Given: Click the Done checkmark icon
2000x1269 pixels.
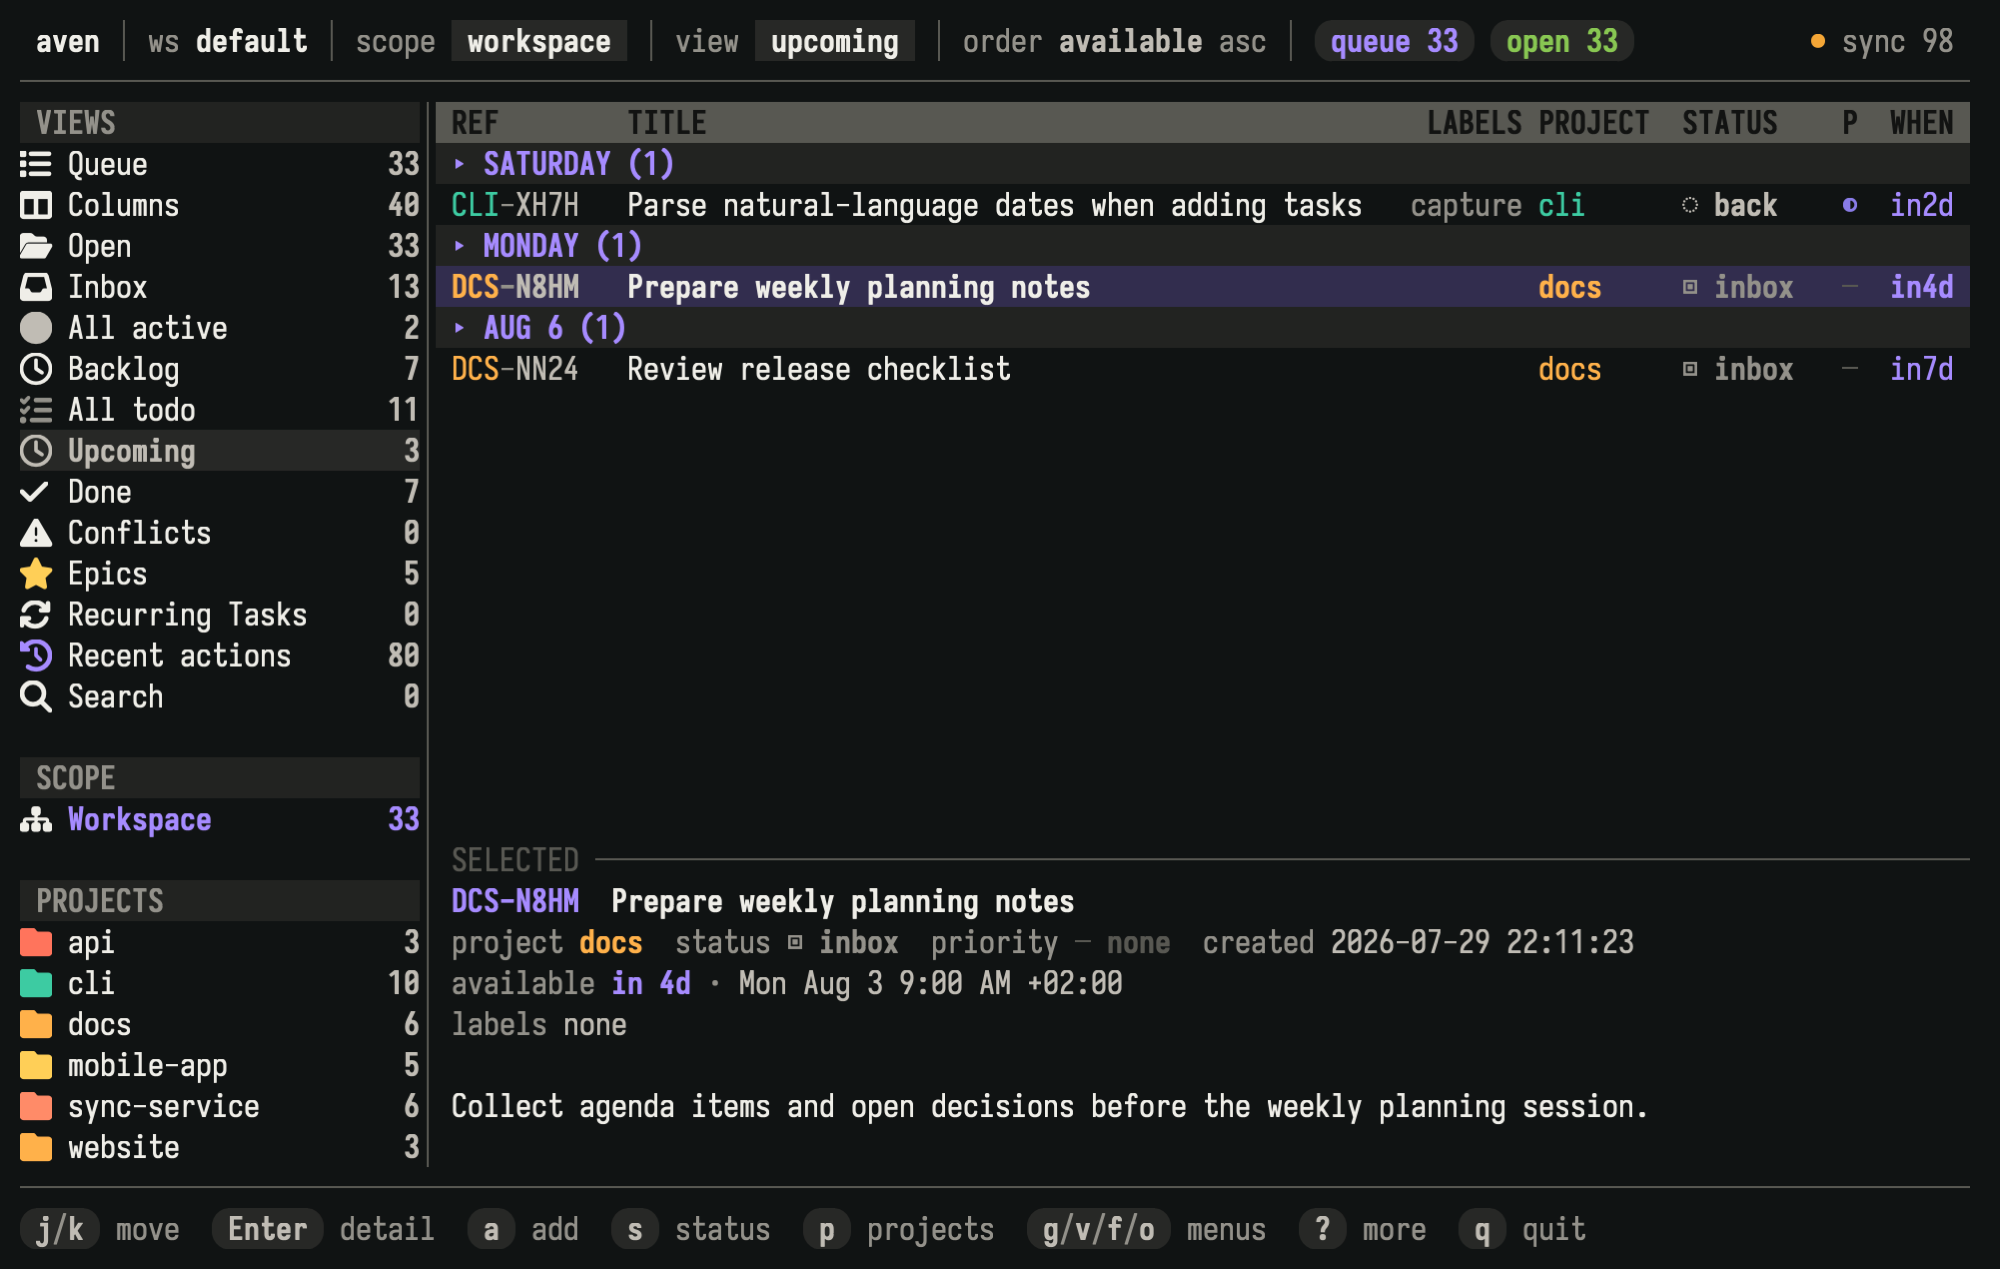Looking at the screenshot, I should tap(34, 492).
